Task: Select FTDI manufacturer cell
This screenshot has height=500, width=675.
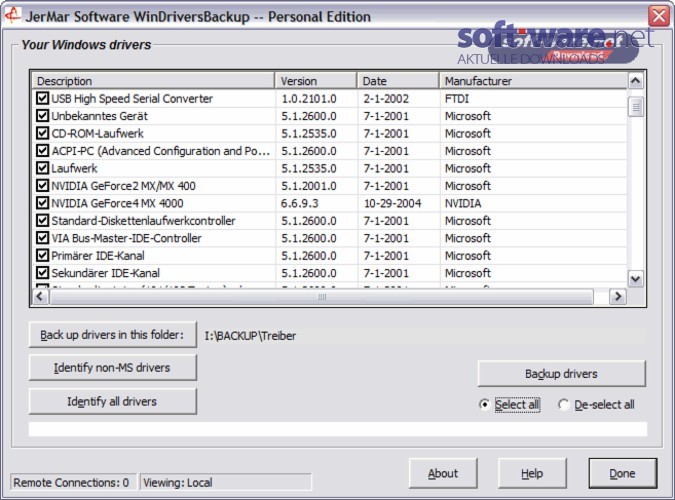Action: click(x=457, y=99)
